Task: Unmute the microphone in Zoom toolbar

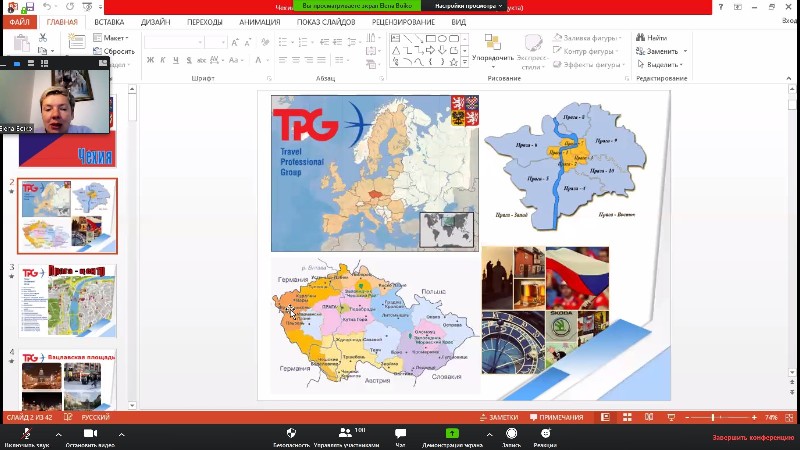Action: pos(26,433)
